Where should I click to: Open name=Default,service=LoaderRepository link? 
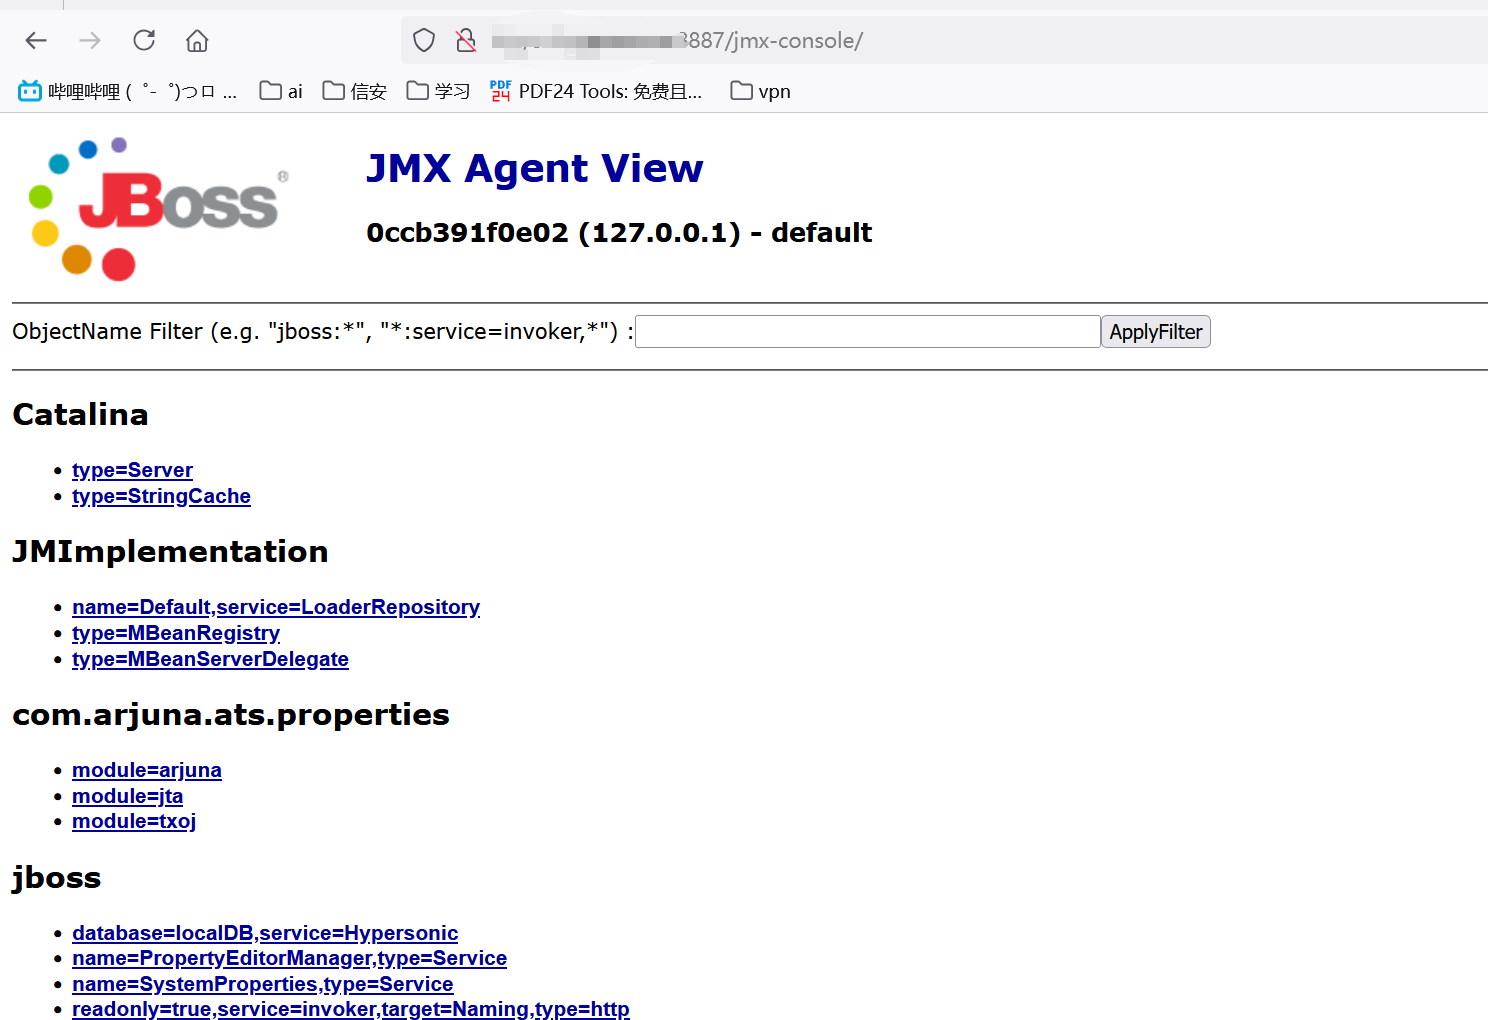click(276, 607)
